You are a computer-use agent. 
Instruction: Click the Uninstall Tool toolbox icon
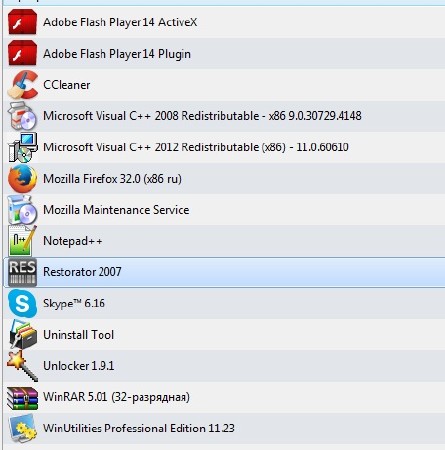click(22, 335)
